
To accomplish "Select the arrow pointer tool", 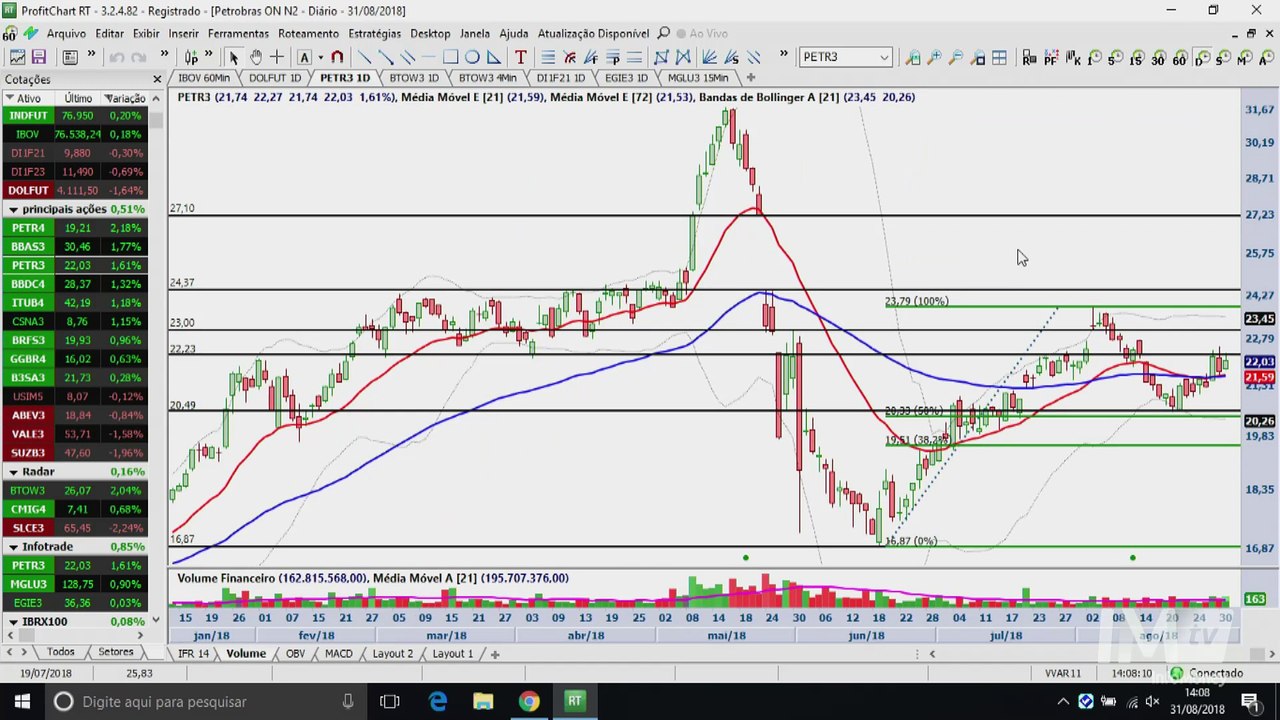I will pos(233,57).
